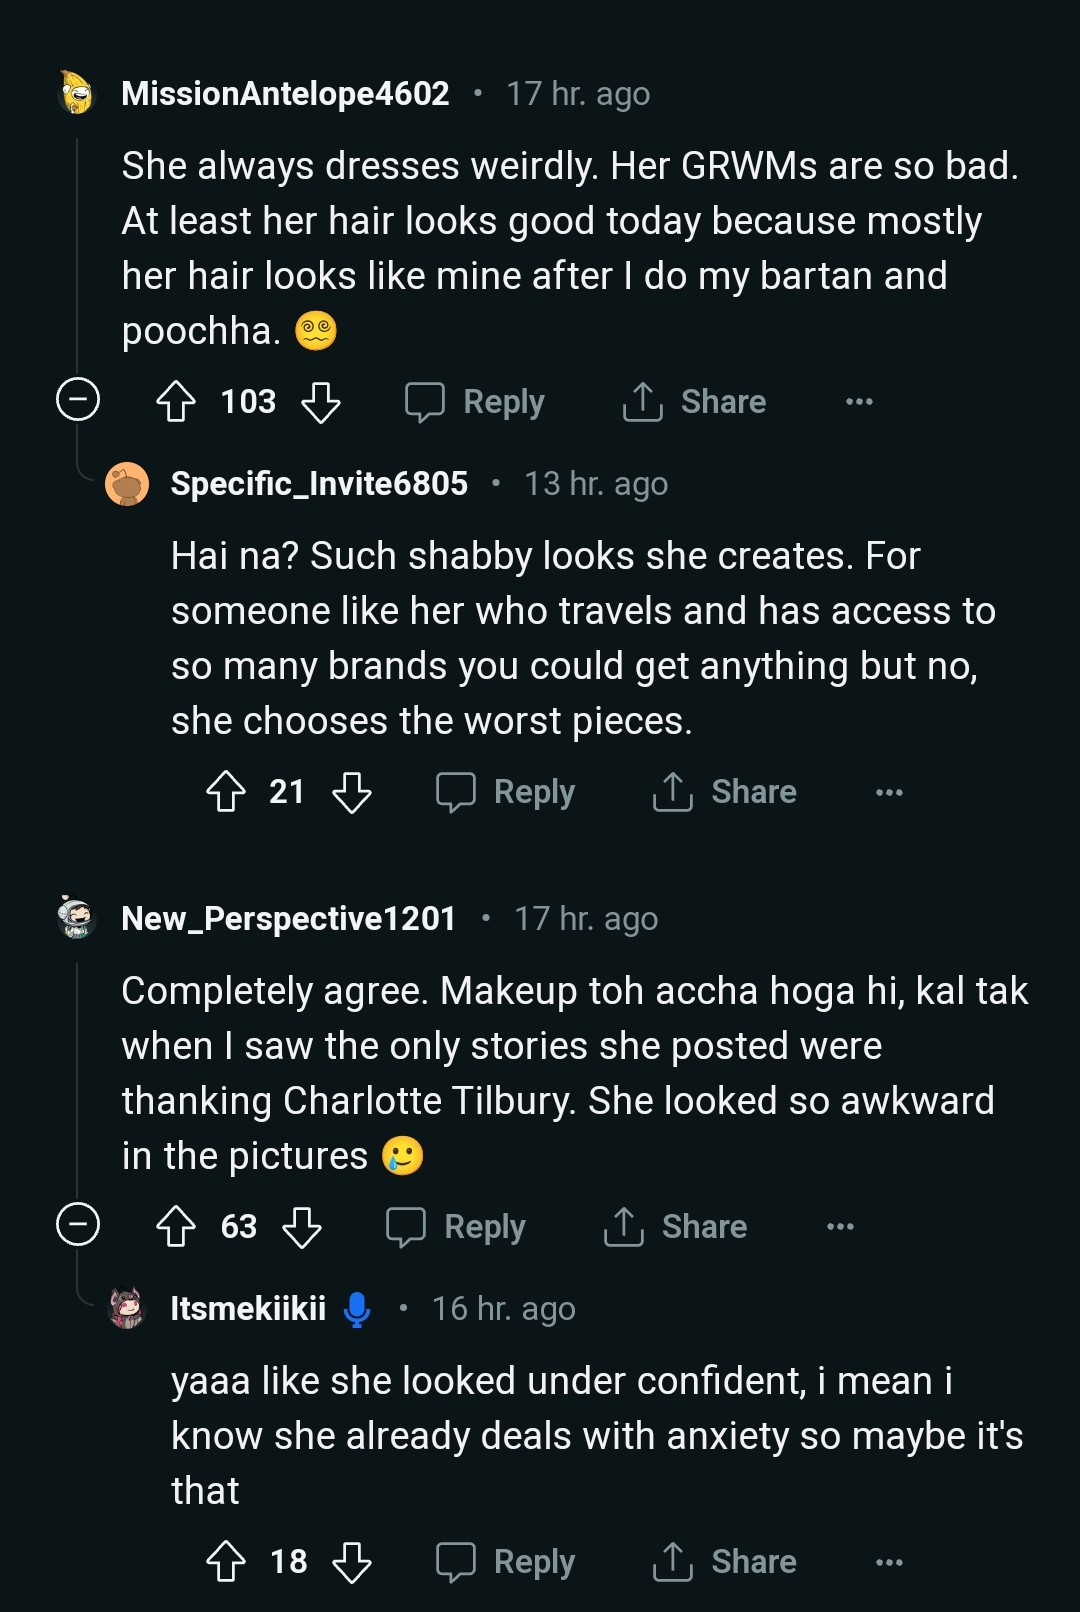
Task: Open MissionAntelope4602's user profile
Action: pos(285,94)
